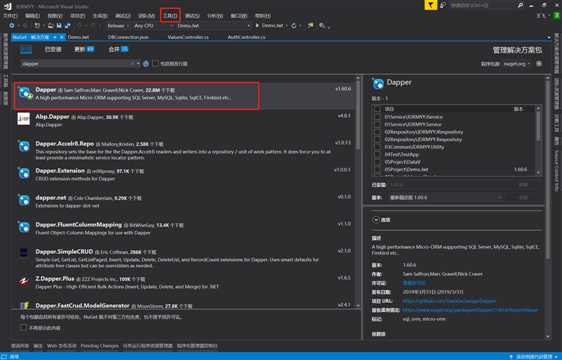
Task: Click the Quick Launch magnifier icon
Action: click(520, 5)
